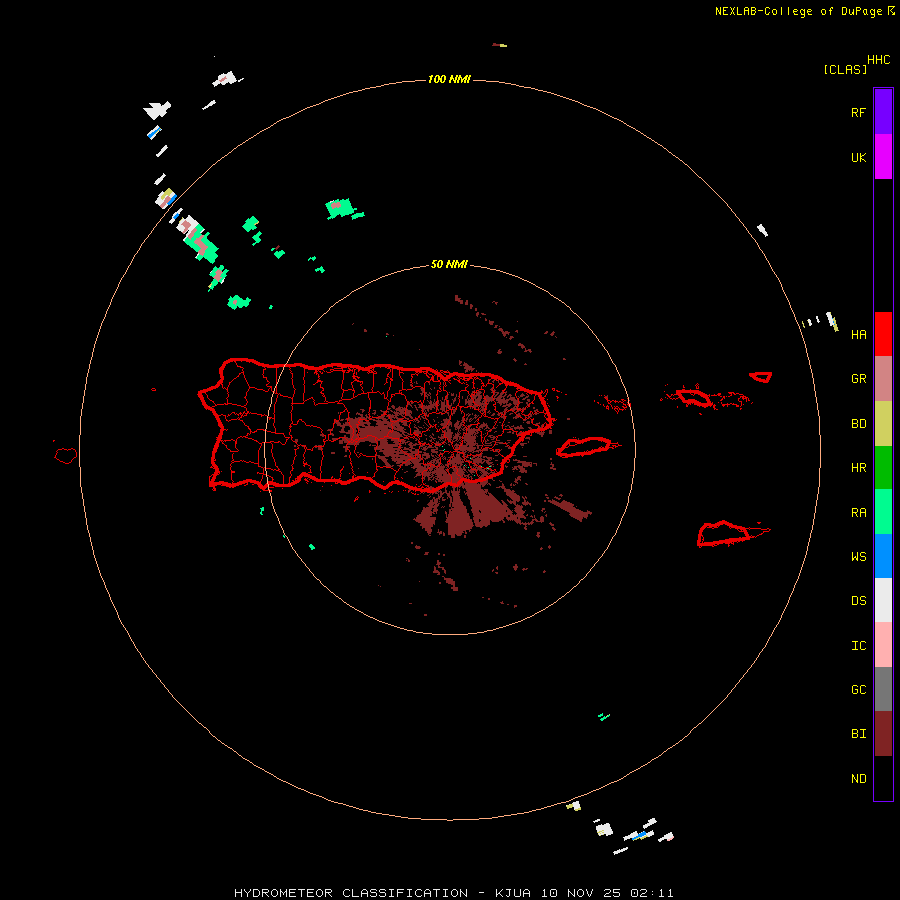Click the [CLAS] units label
Viewport: 900px width, 900px height.
coord(845,69)
